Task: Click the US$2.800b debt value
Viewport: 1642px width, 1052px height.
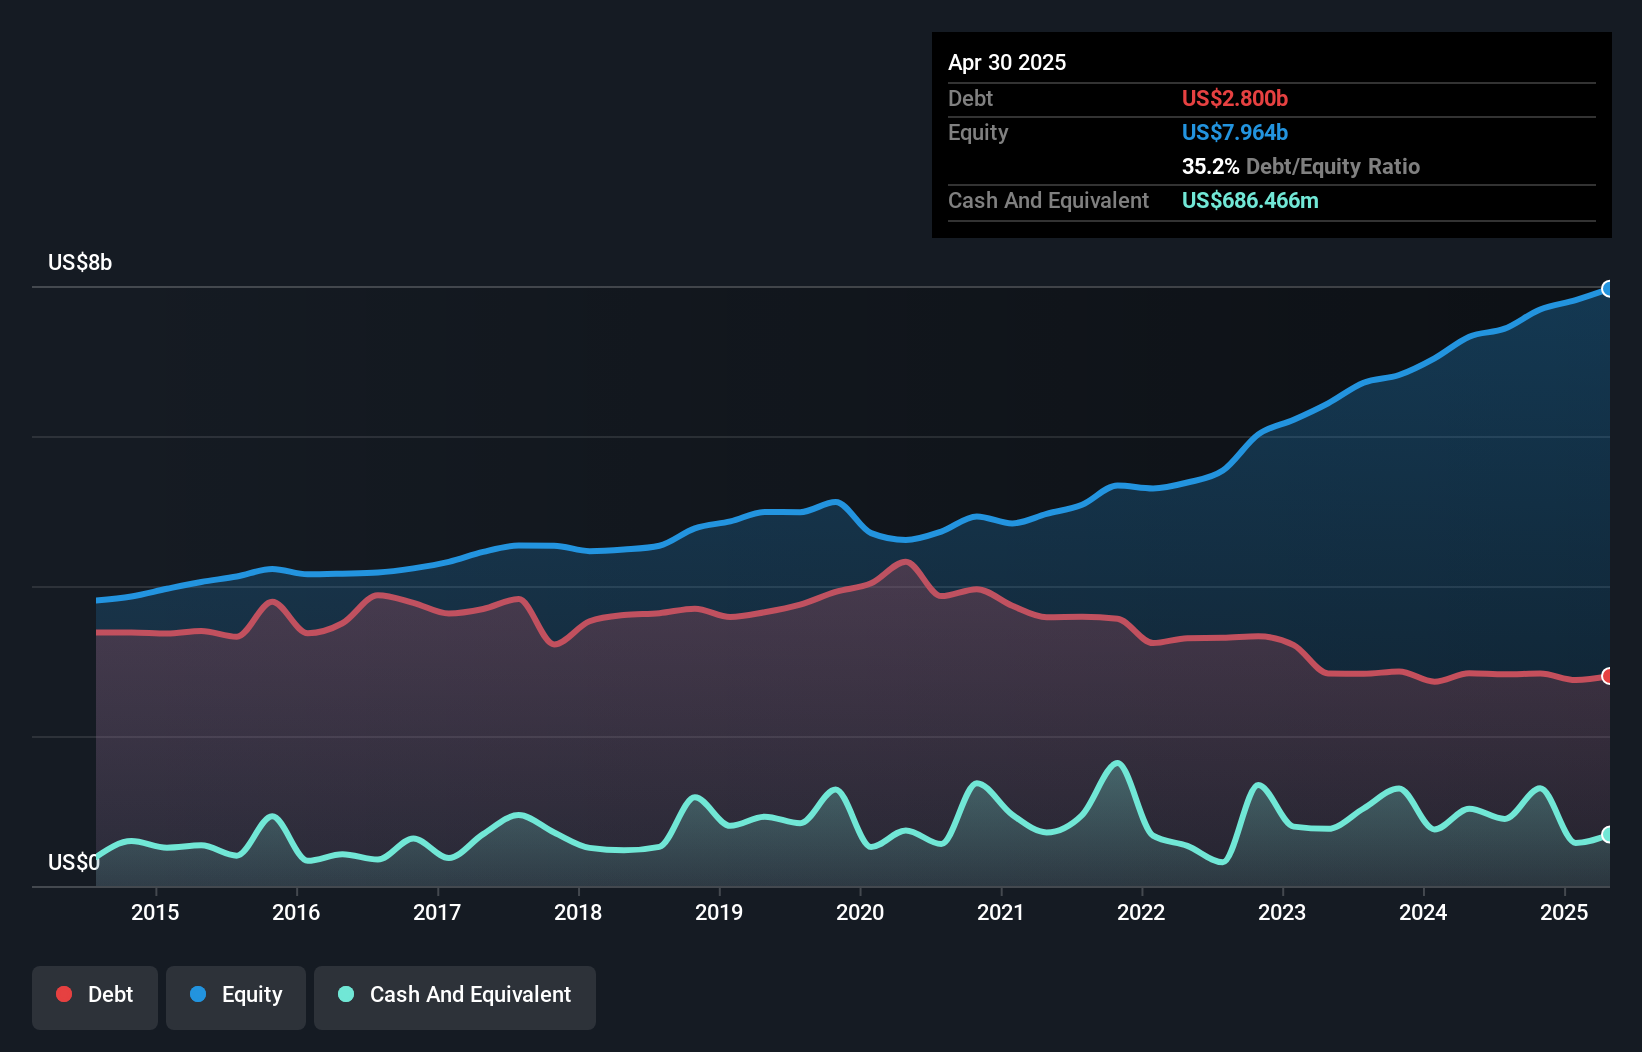Action: click(x=1235, y=98)
